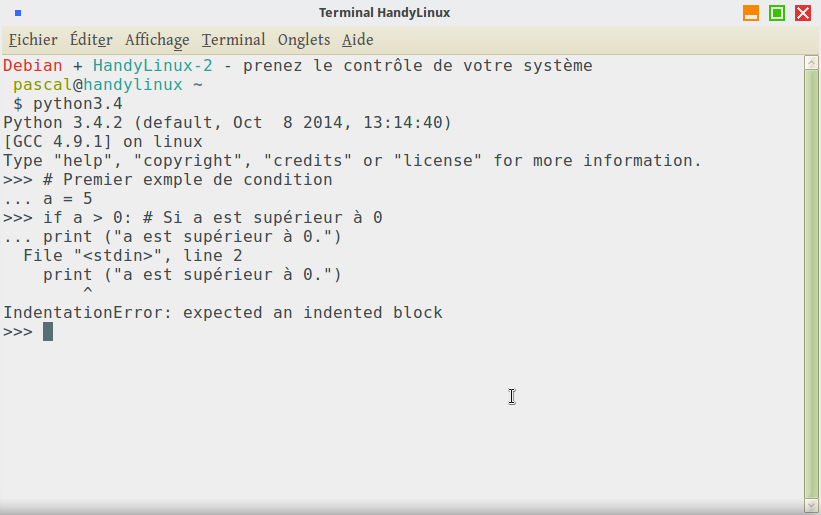Click the scrollbar up arrow

pos(812,62)
